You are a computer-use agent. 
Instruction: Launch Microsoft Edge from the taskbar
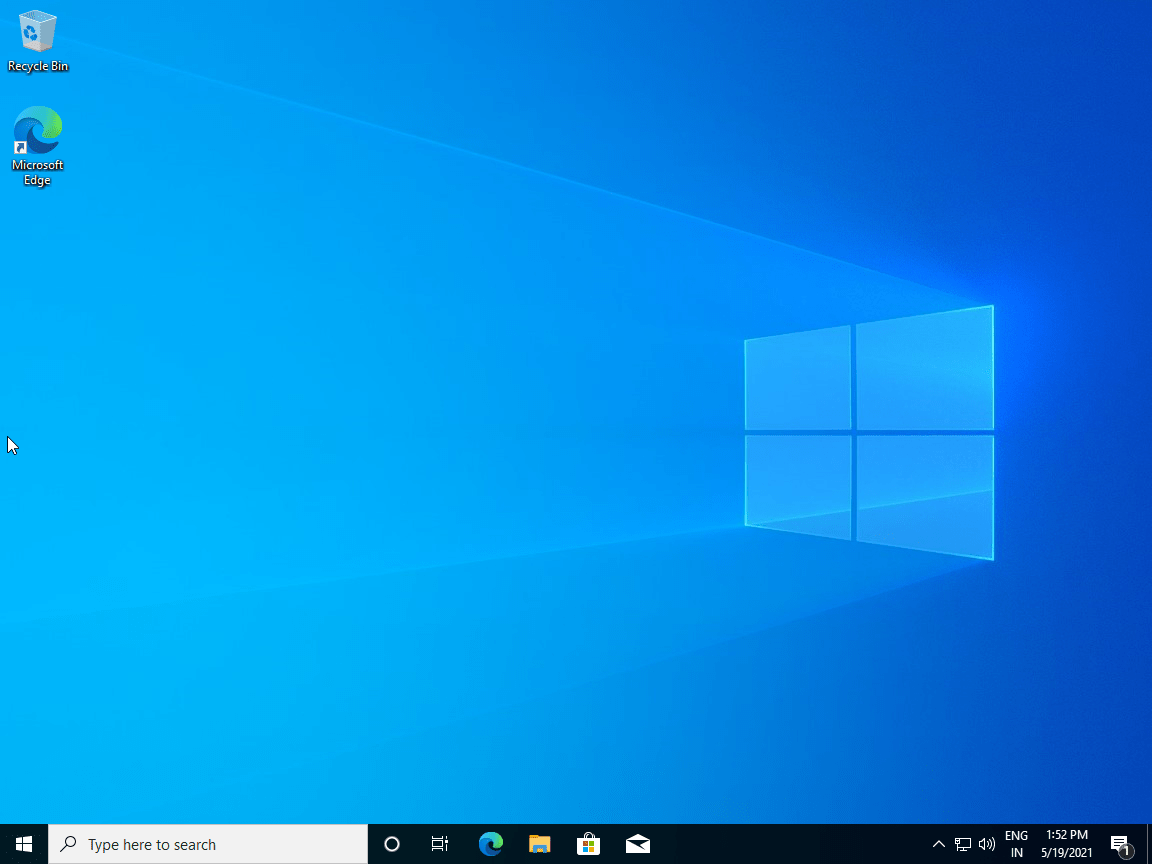coord(490,844)
